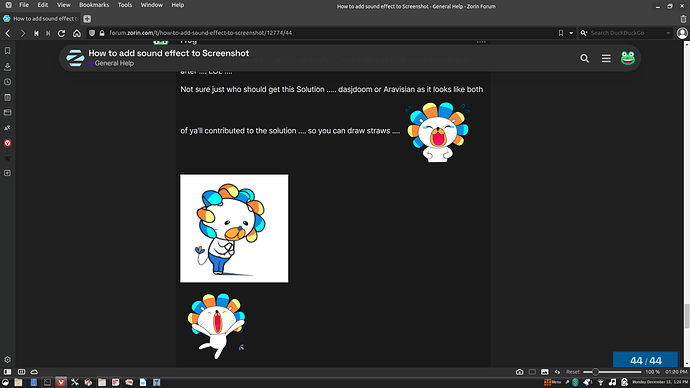Open the topic title 'How to add sound effect to Screenshot'
This screenshot has width=690, height=388.
pyautogui.click(x=169, y=53)
